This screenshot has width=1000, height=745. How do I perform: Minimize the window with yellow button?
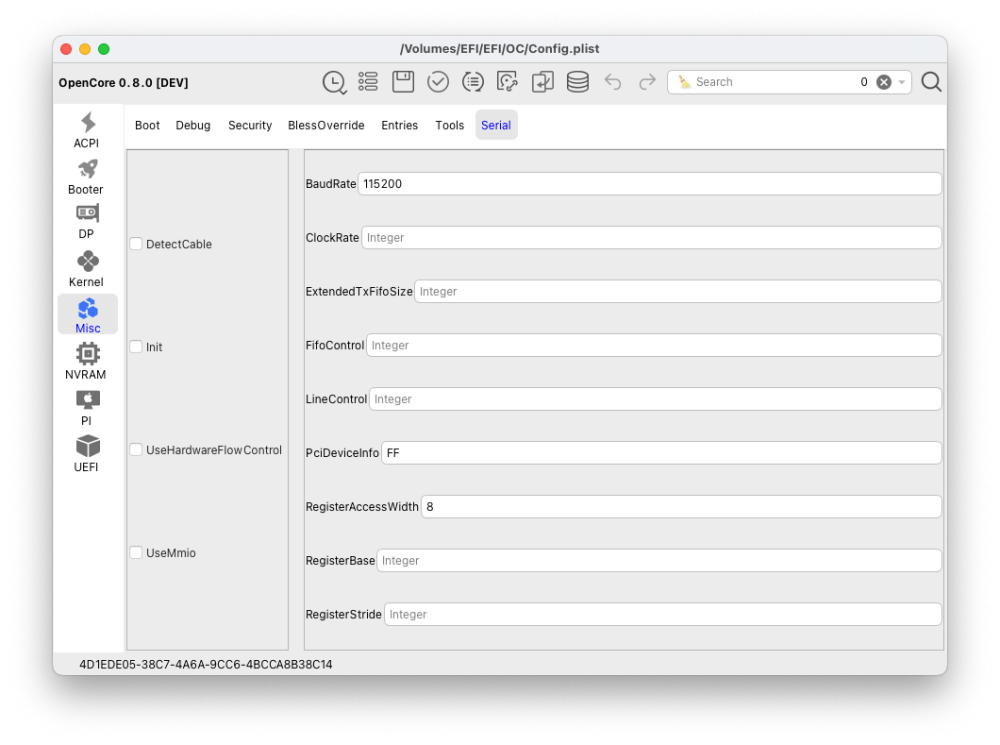(85, 49)
